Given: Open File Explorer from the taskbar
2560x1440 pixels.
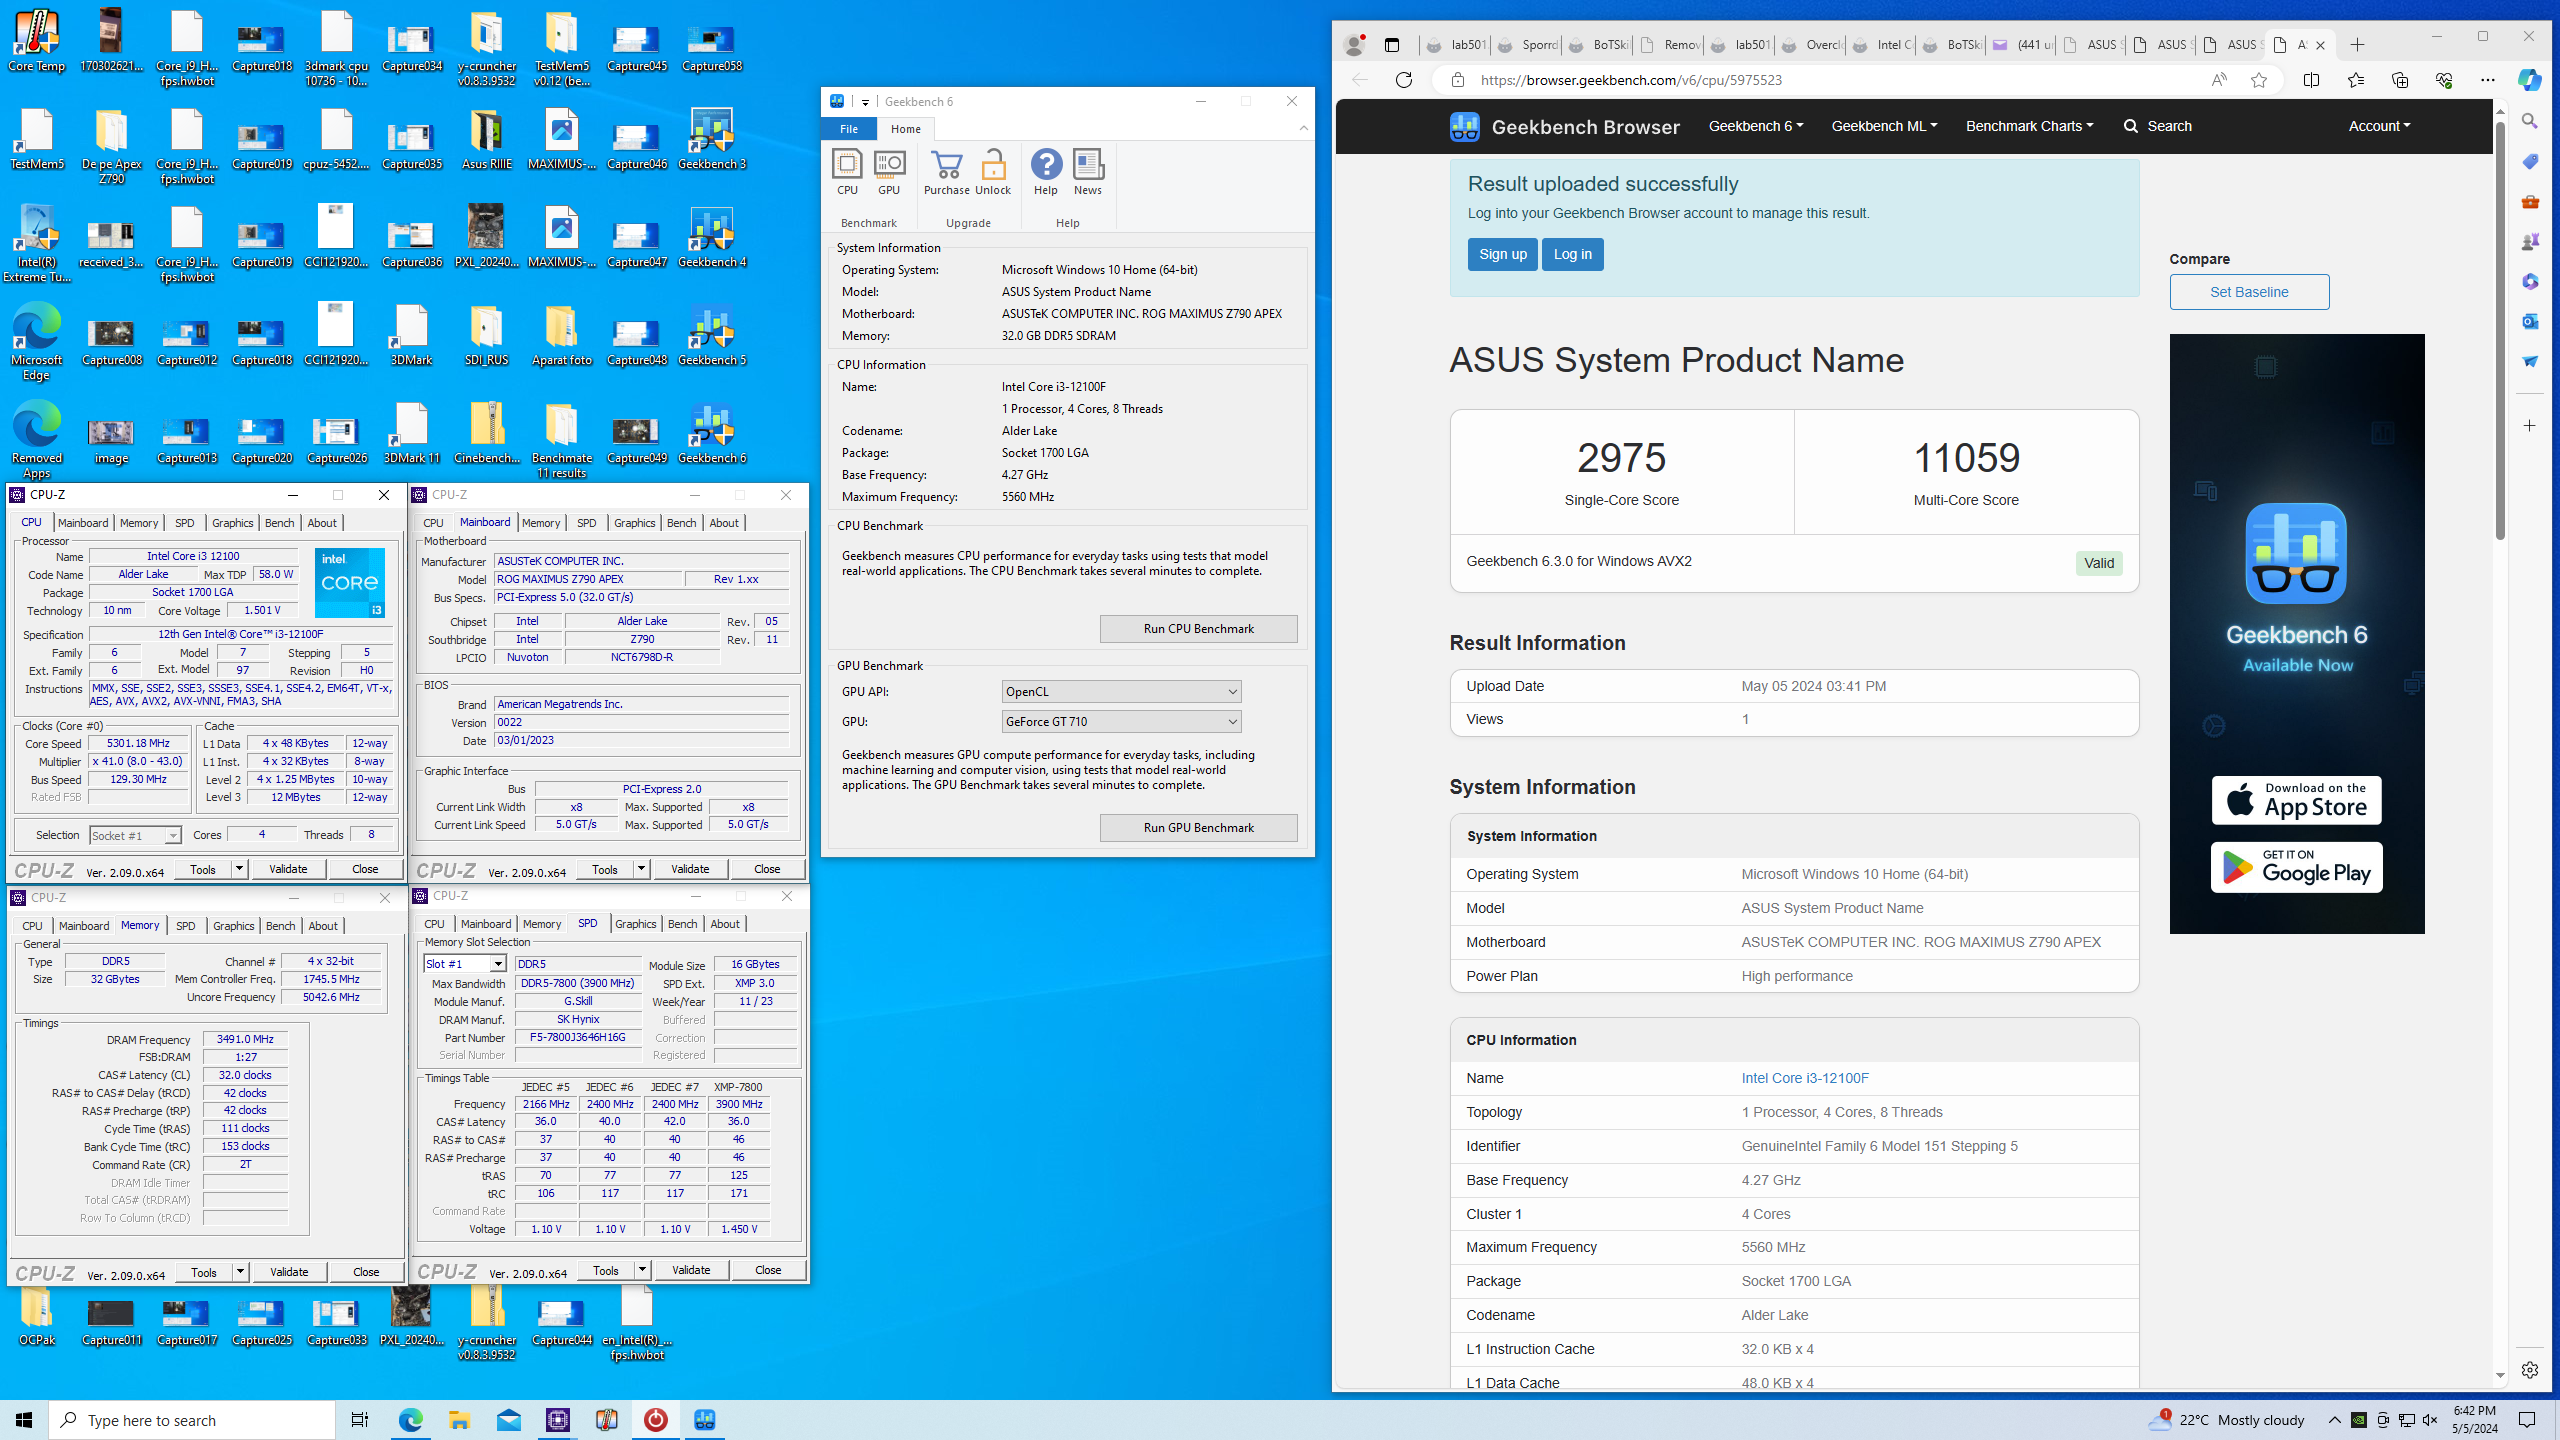Looking at the screenshot, I should [x=459, y=1420].
